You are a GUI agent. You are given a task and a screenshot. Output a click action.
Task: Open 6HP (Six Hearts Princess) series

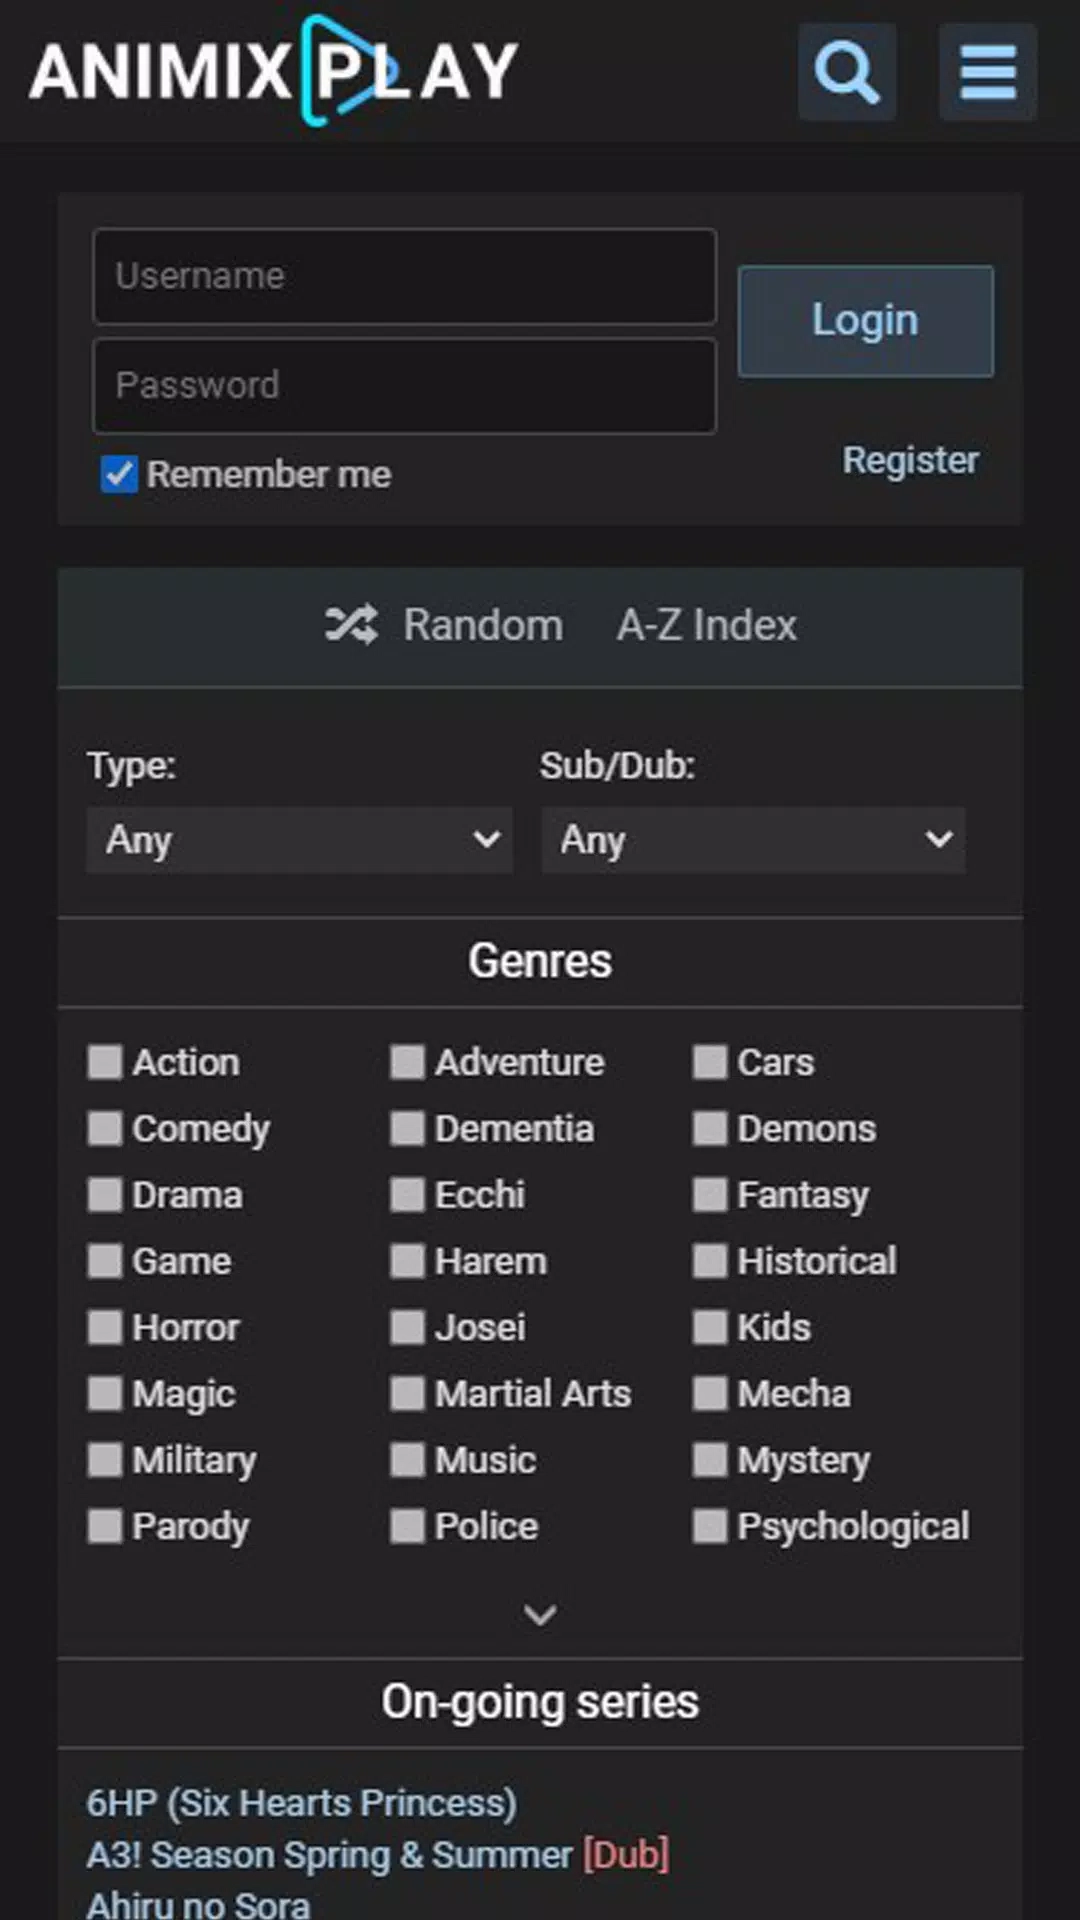[301, 1802]
